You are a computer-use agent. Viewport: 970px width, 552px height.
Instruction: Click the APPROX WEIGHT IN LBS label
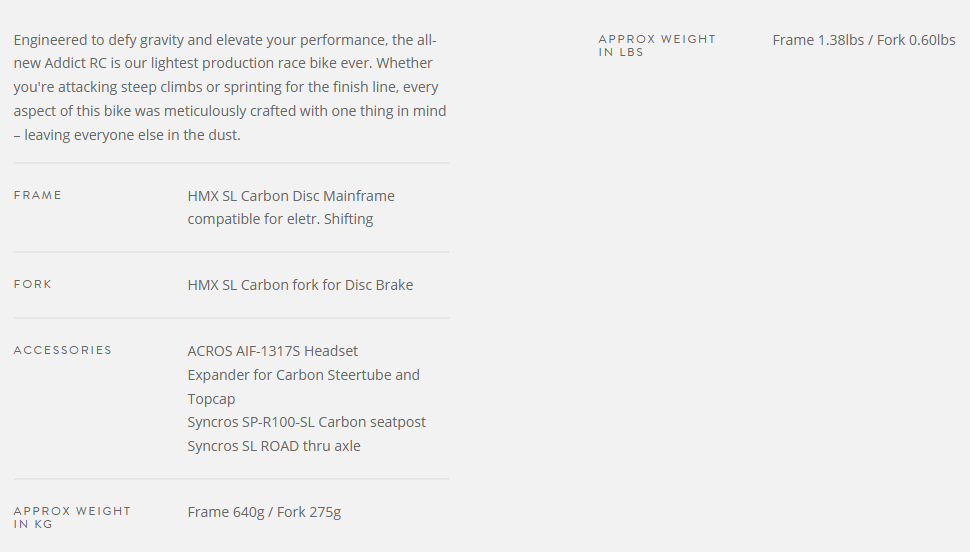coord(657,45)
